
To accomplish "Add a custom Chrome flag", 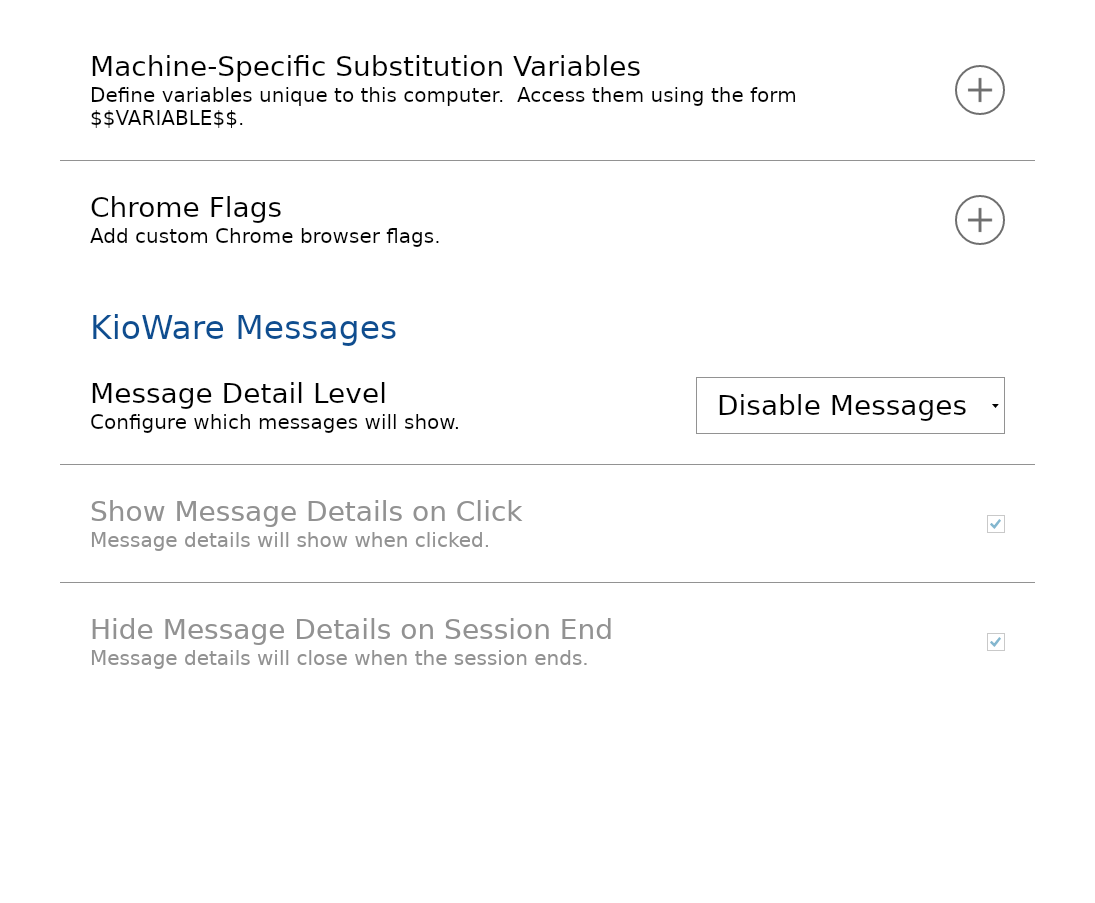I will pyautogui.click(x=979, y=220).
